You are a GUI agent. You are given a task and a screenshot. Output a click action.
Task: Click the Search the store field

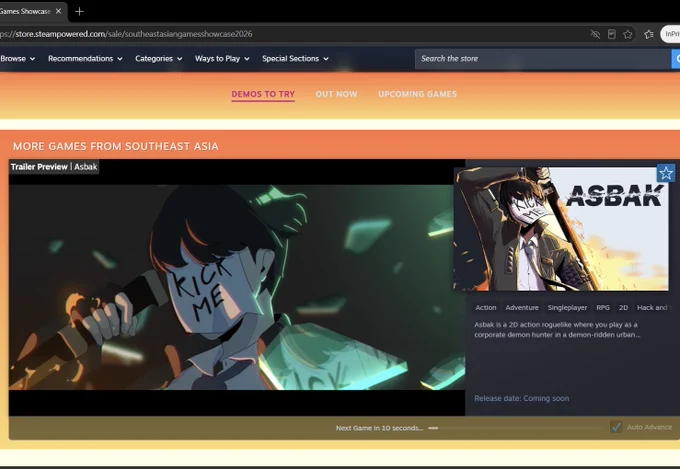click(x=543, y=59)
